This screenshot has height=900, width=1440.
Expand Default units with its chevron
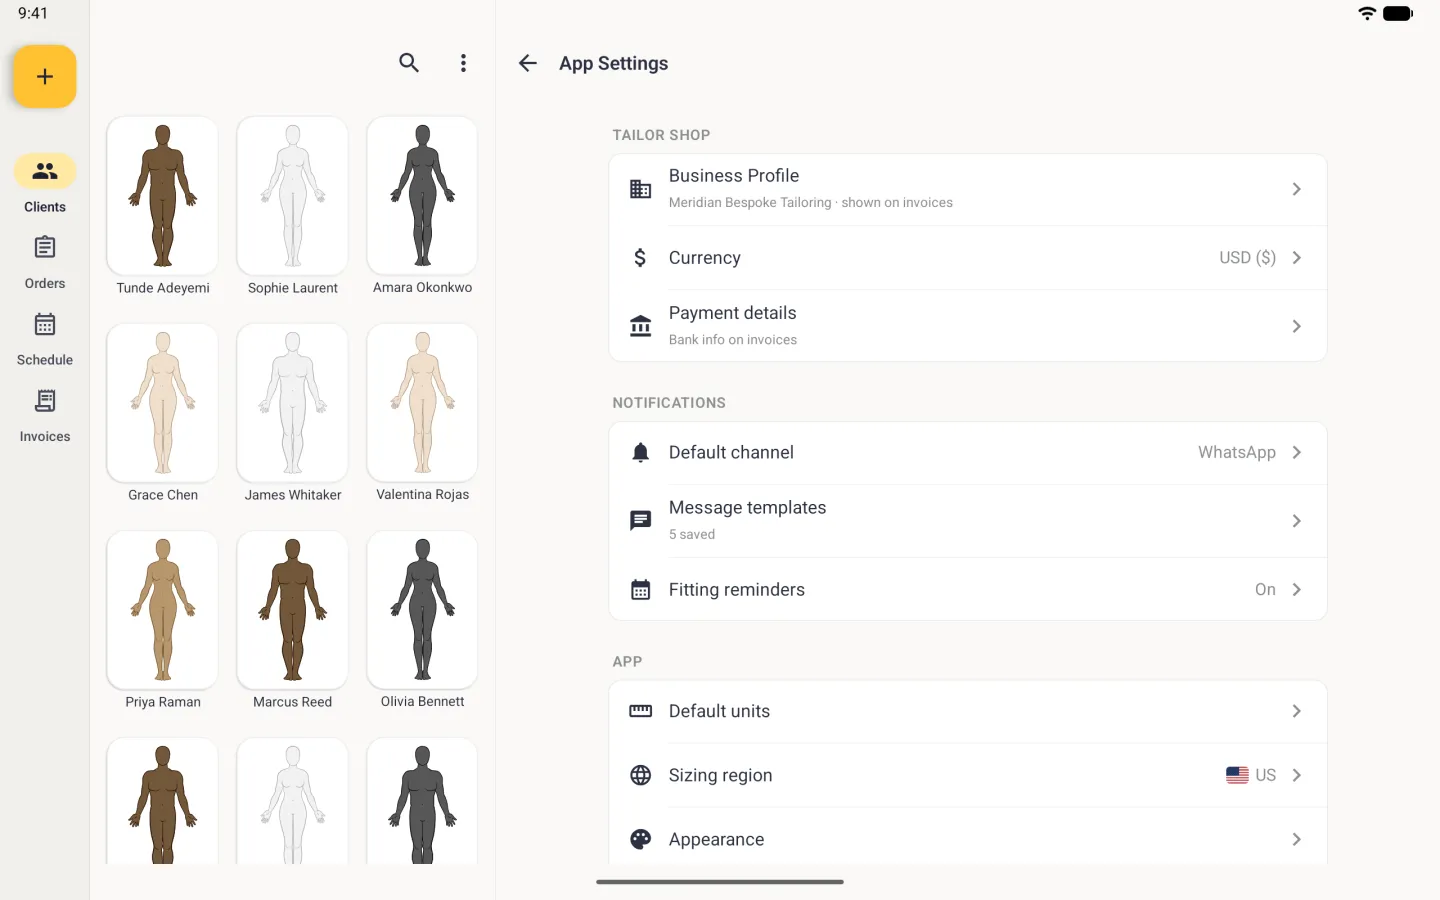point(1296,711)
